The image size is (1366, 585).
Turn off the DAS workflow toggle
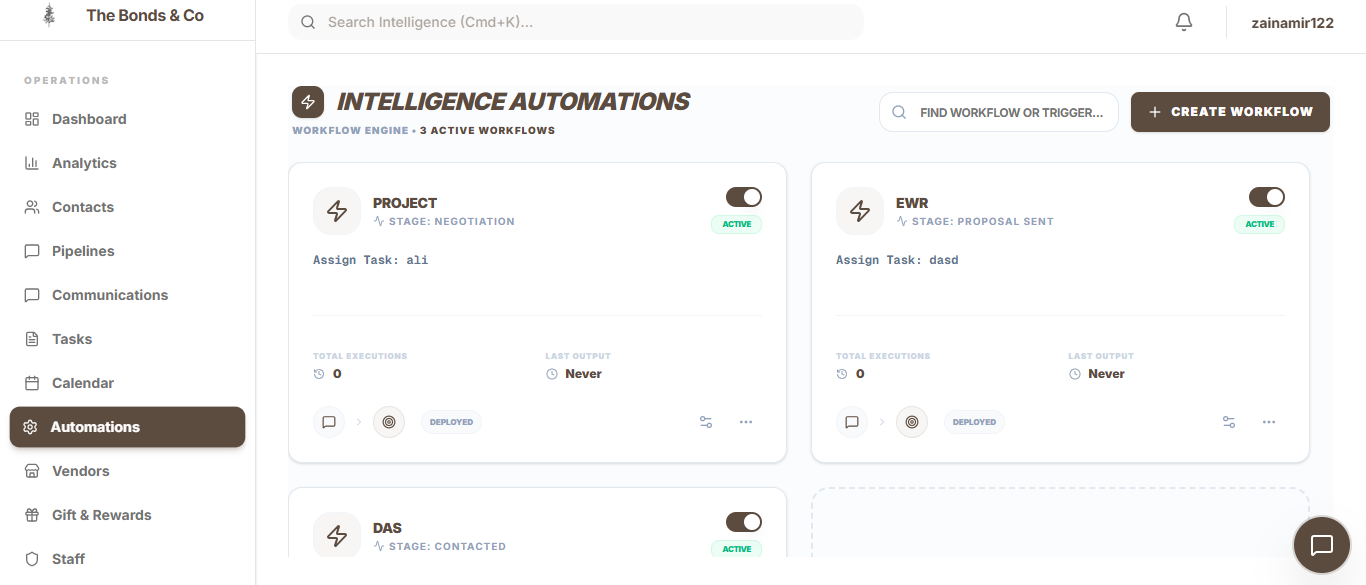(743, 521)
